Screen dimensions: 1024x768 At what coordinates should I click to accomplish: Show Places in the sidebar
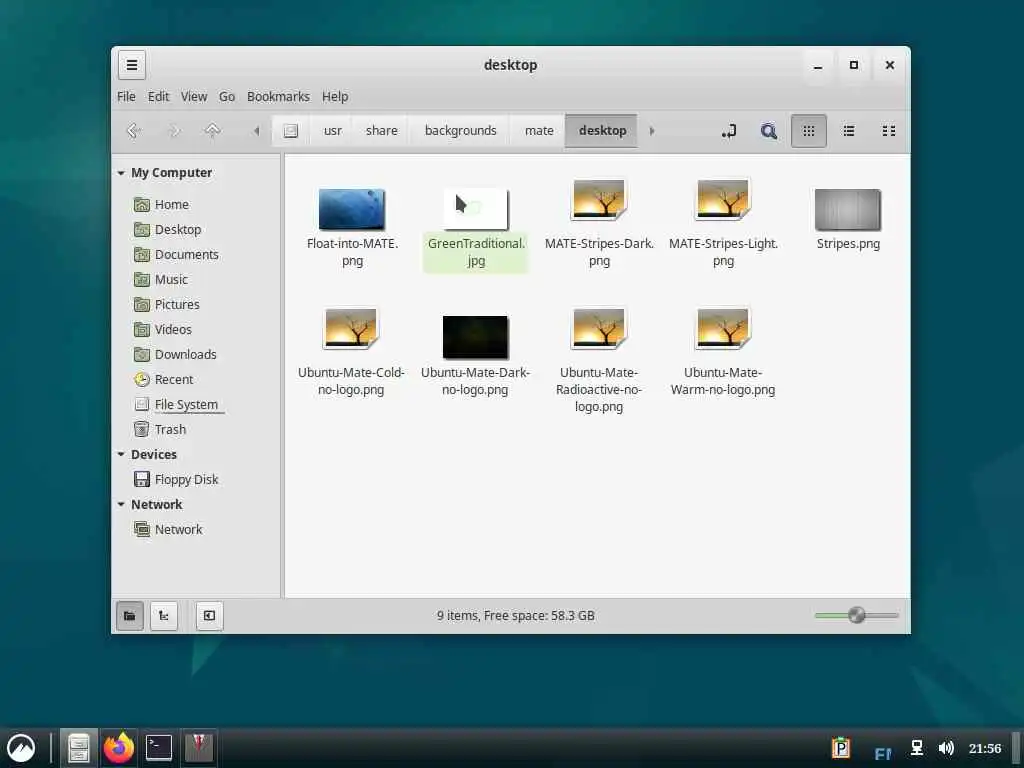click(130, 616)
